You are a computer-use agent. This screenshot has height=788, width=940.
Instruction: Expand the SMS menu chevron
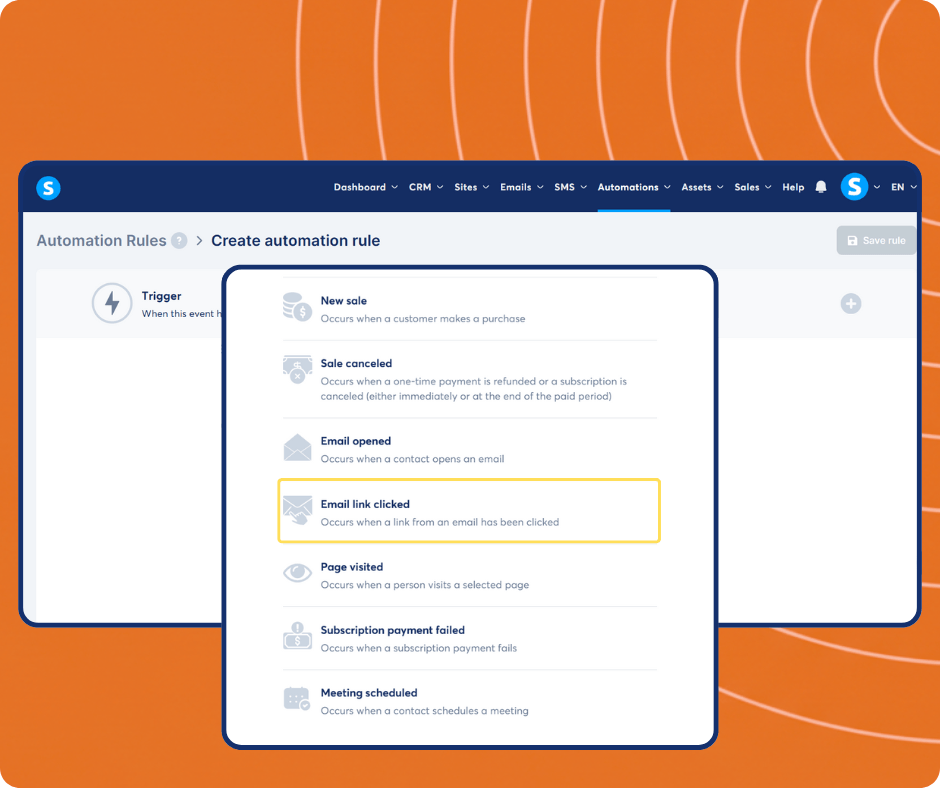(x=583, y=187)
